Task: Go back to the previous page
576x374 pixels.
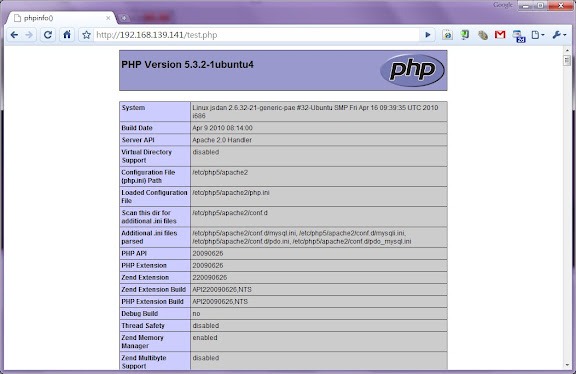Action: [x=14, y=35]
